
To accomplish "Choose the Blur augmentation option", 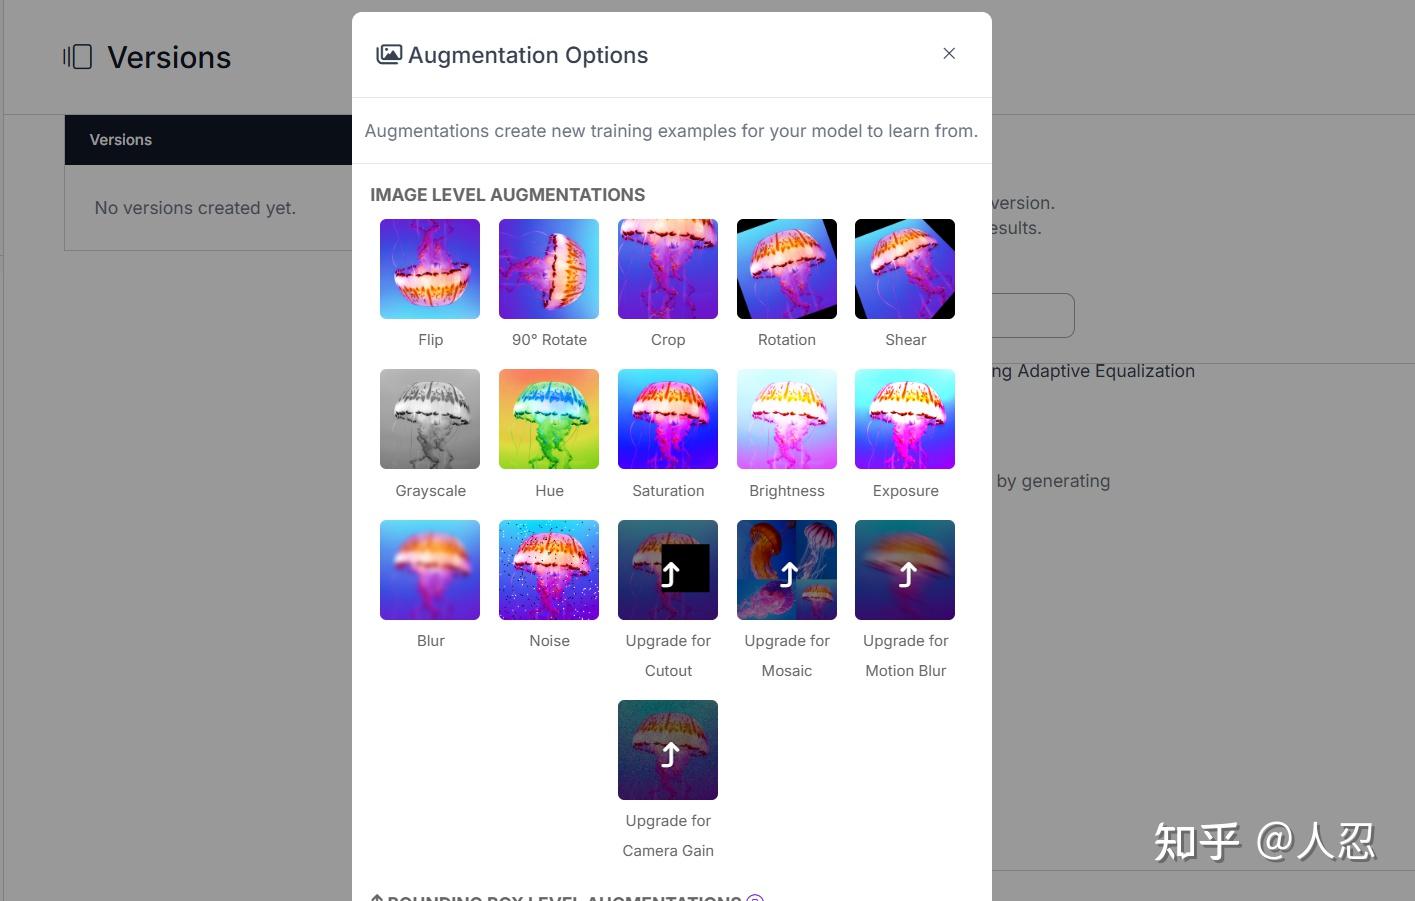I will click(x=430, y=570).
